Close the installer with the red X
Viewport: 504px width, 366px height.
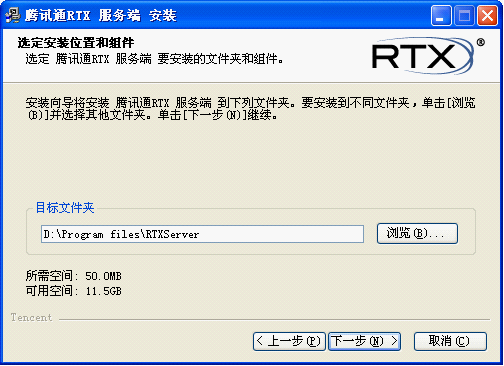coord(487,15)
